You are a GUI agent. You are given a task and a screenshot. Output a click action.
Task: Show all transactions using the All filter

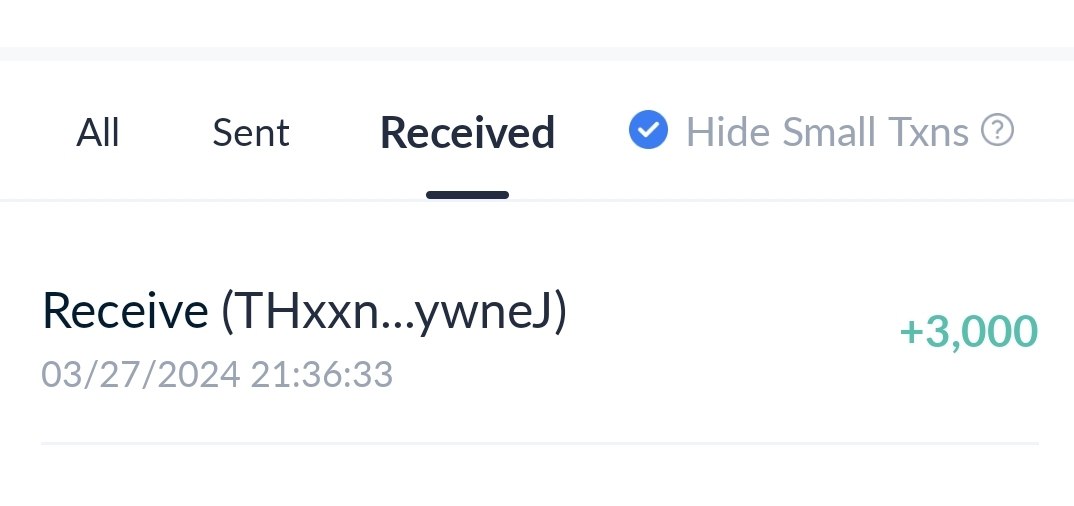point(97,132)
